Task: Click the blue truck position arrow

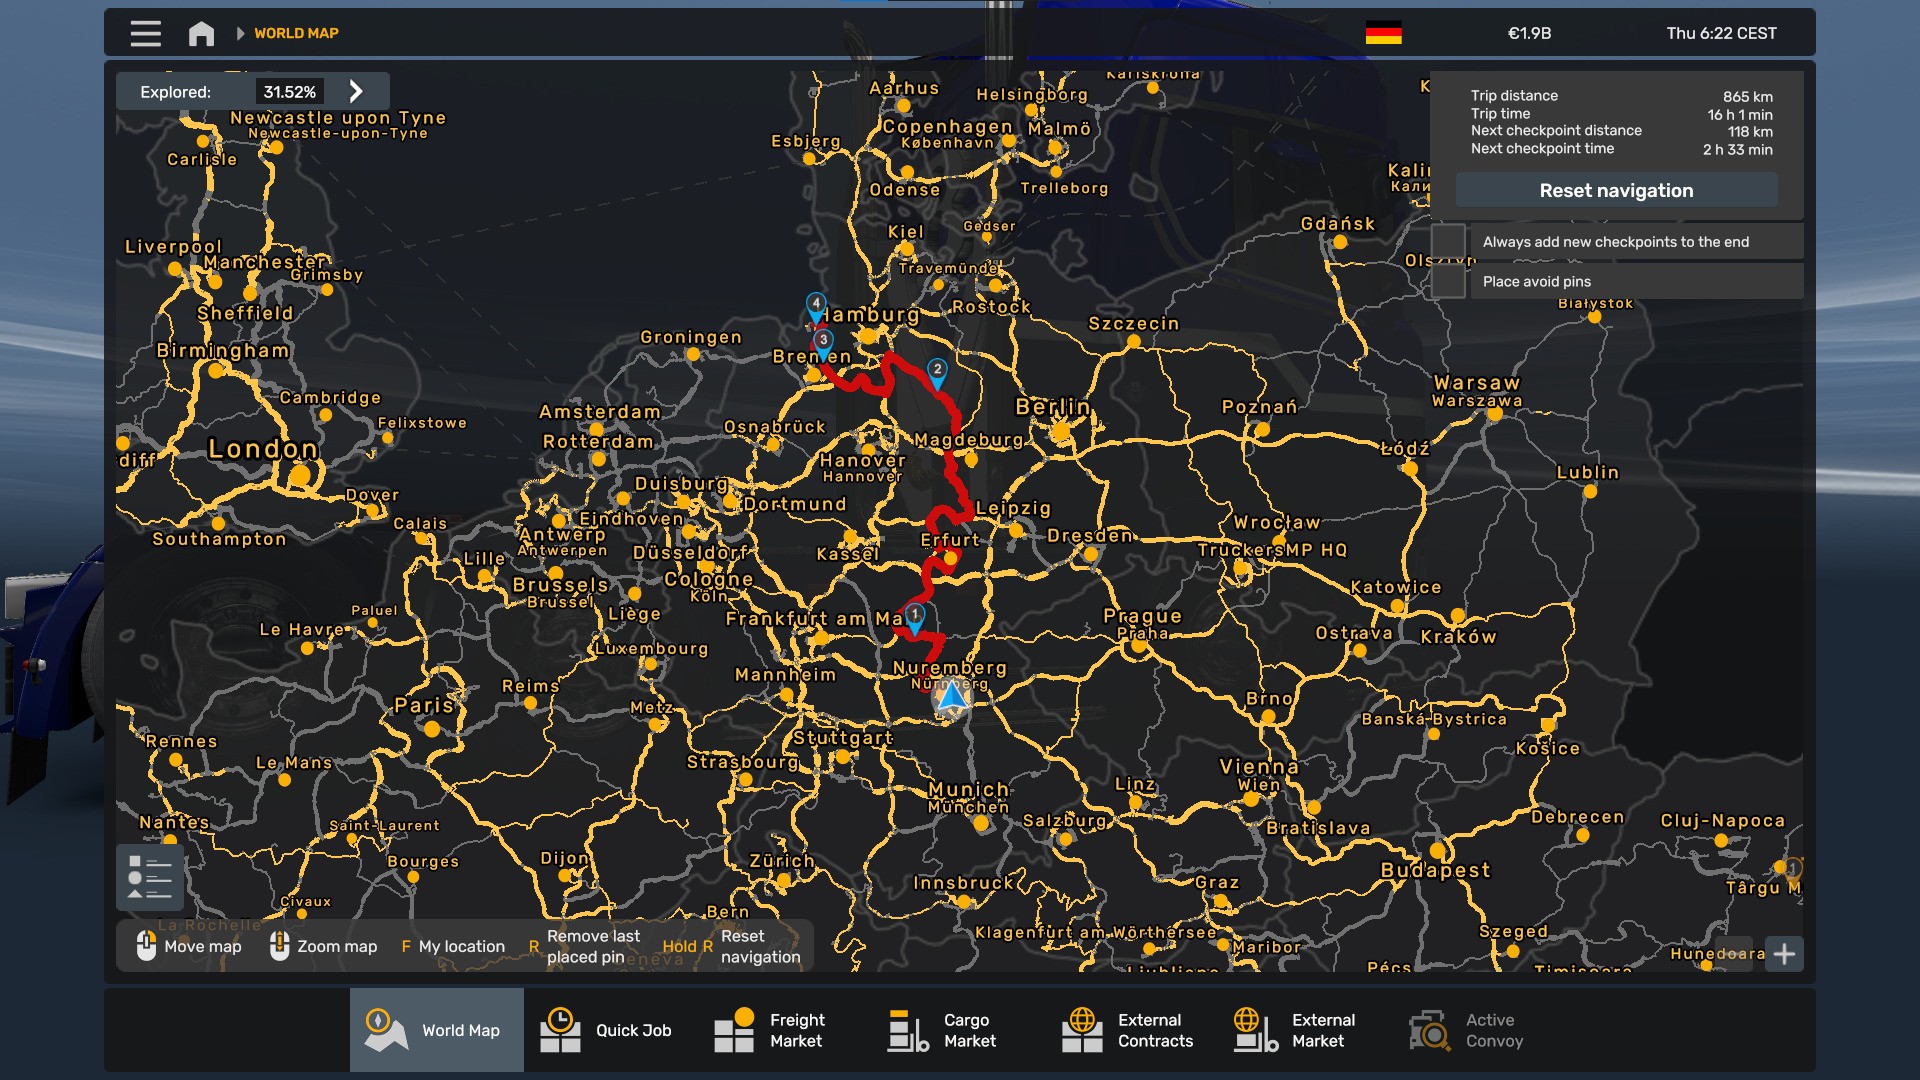Action: click(x=951, y=695)
